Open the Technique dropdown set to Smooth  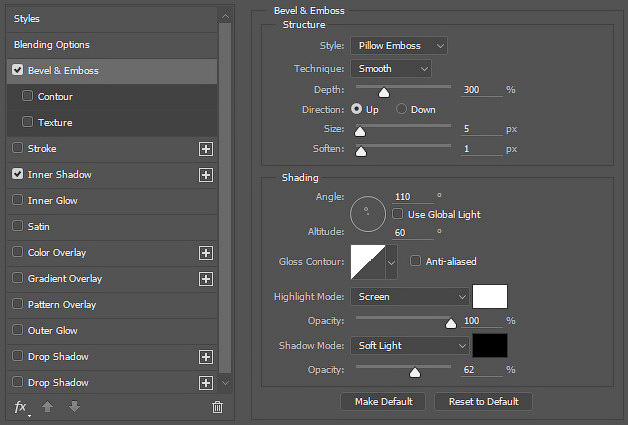click(391, 69)
